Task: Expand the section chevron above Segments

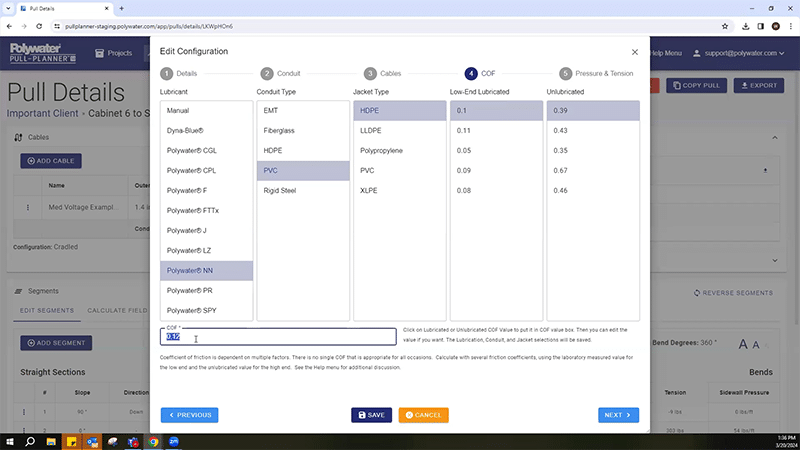Action: (x=774, y=260)
